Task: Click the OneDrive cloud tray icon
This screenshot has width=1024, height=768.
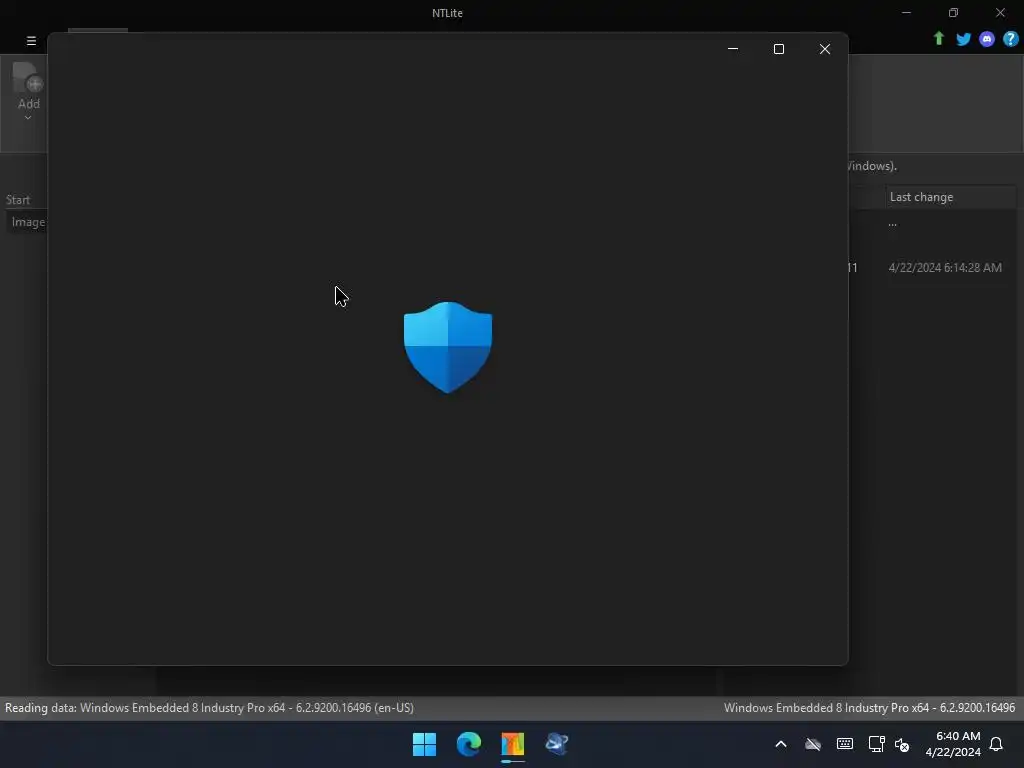Action: coord(812,744)
